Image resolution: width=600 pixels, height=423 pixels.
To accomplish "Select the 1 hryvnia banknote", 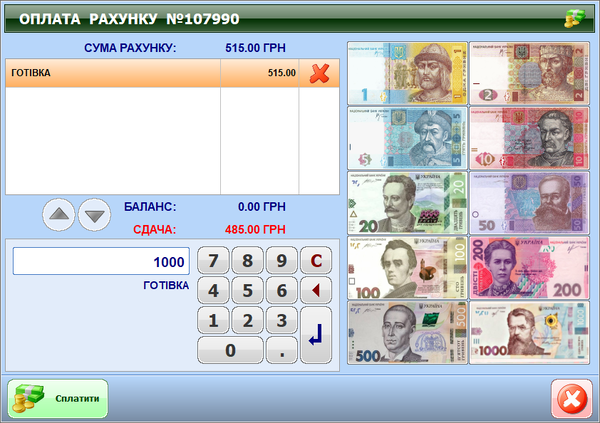I will (x=407, y=73).
